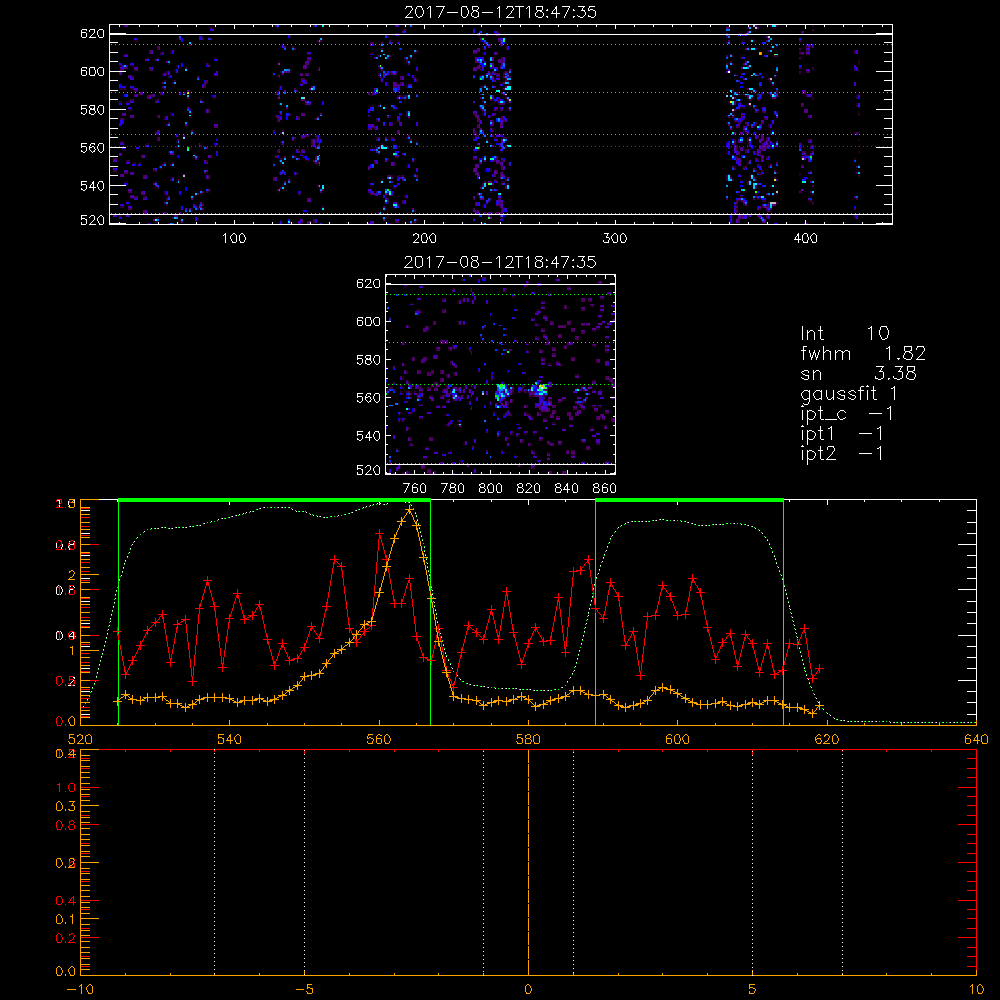Select the 'ipt1 -1' readout line
The width and height of the screenshot is (1000, 1000).
pyautogui.click(x=842, y=434)
